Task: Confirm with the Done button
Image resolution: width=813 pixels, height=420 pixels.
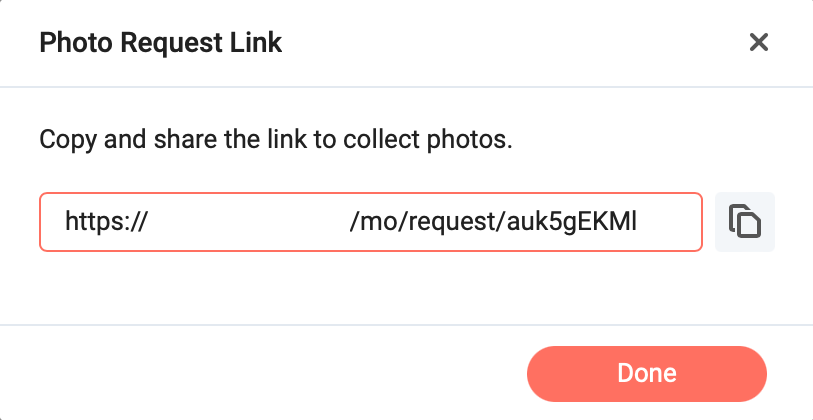Action: (x=647, y=374)
